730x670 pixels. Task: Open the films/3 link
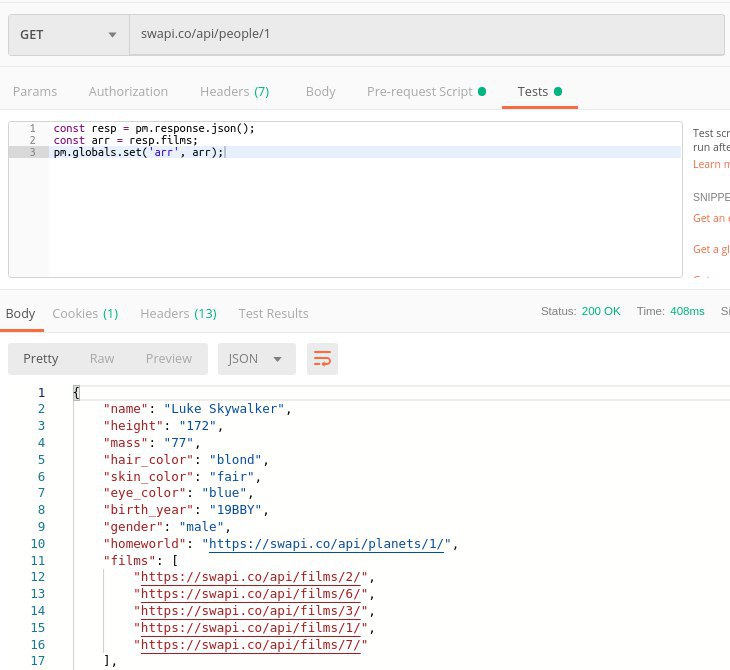click(x=250, y=611)
